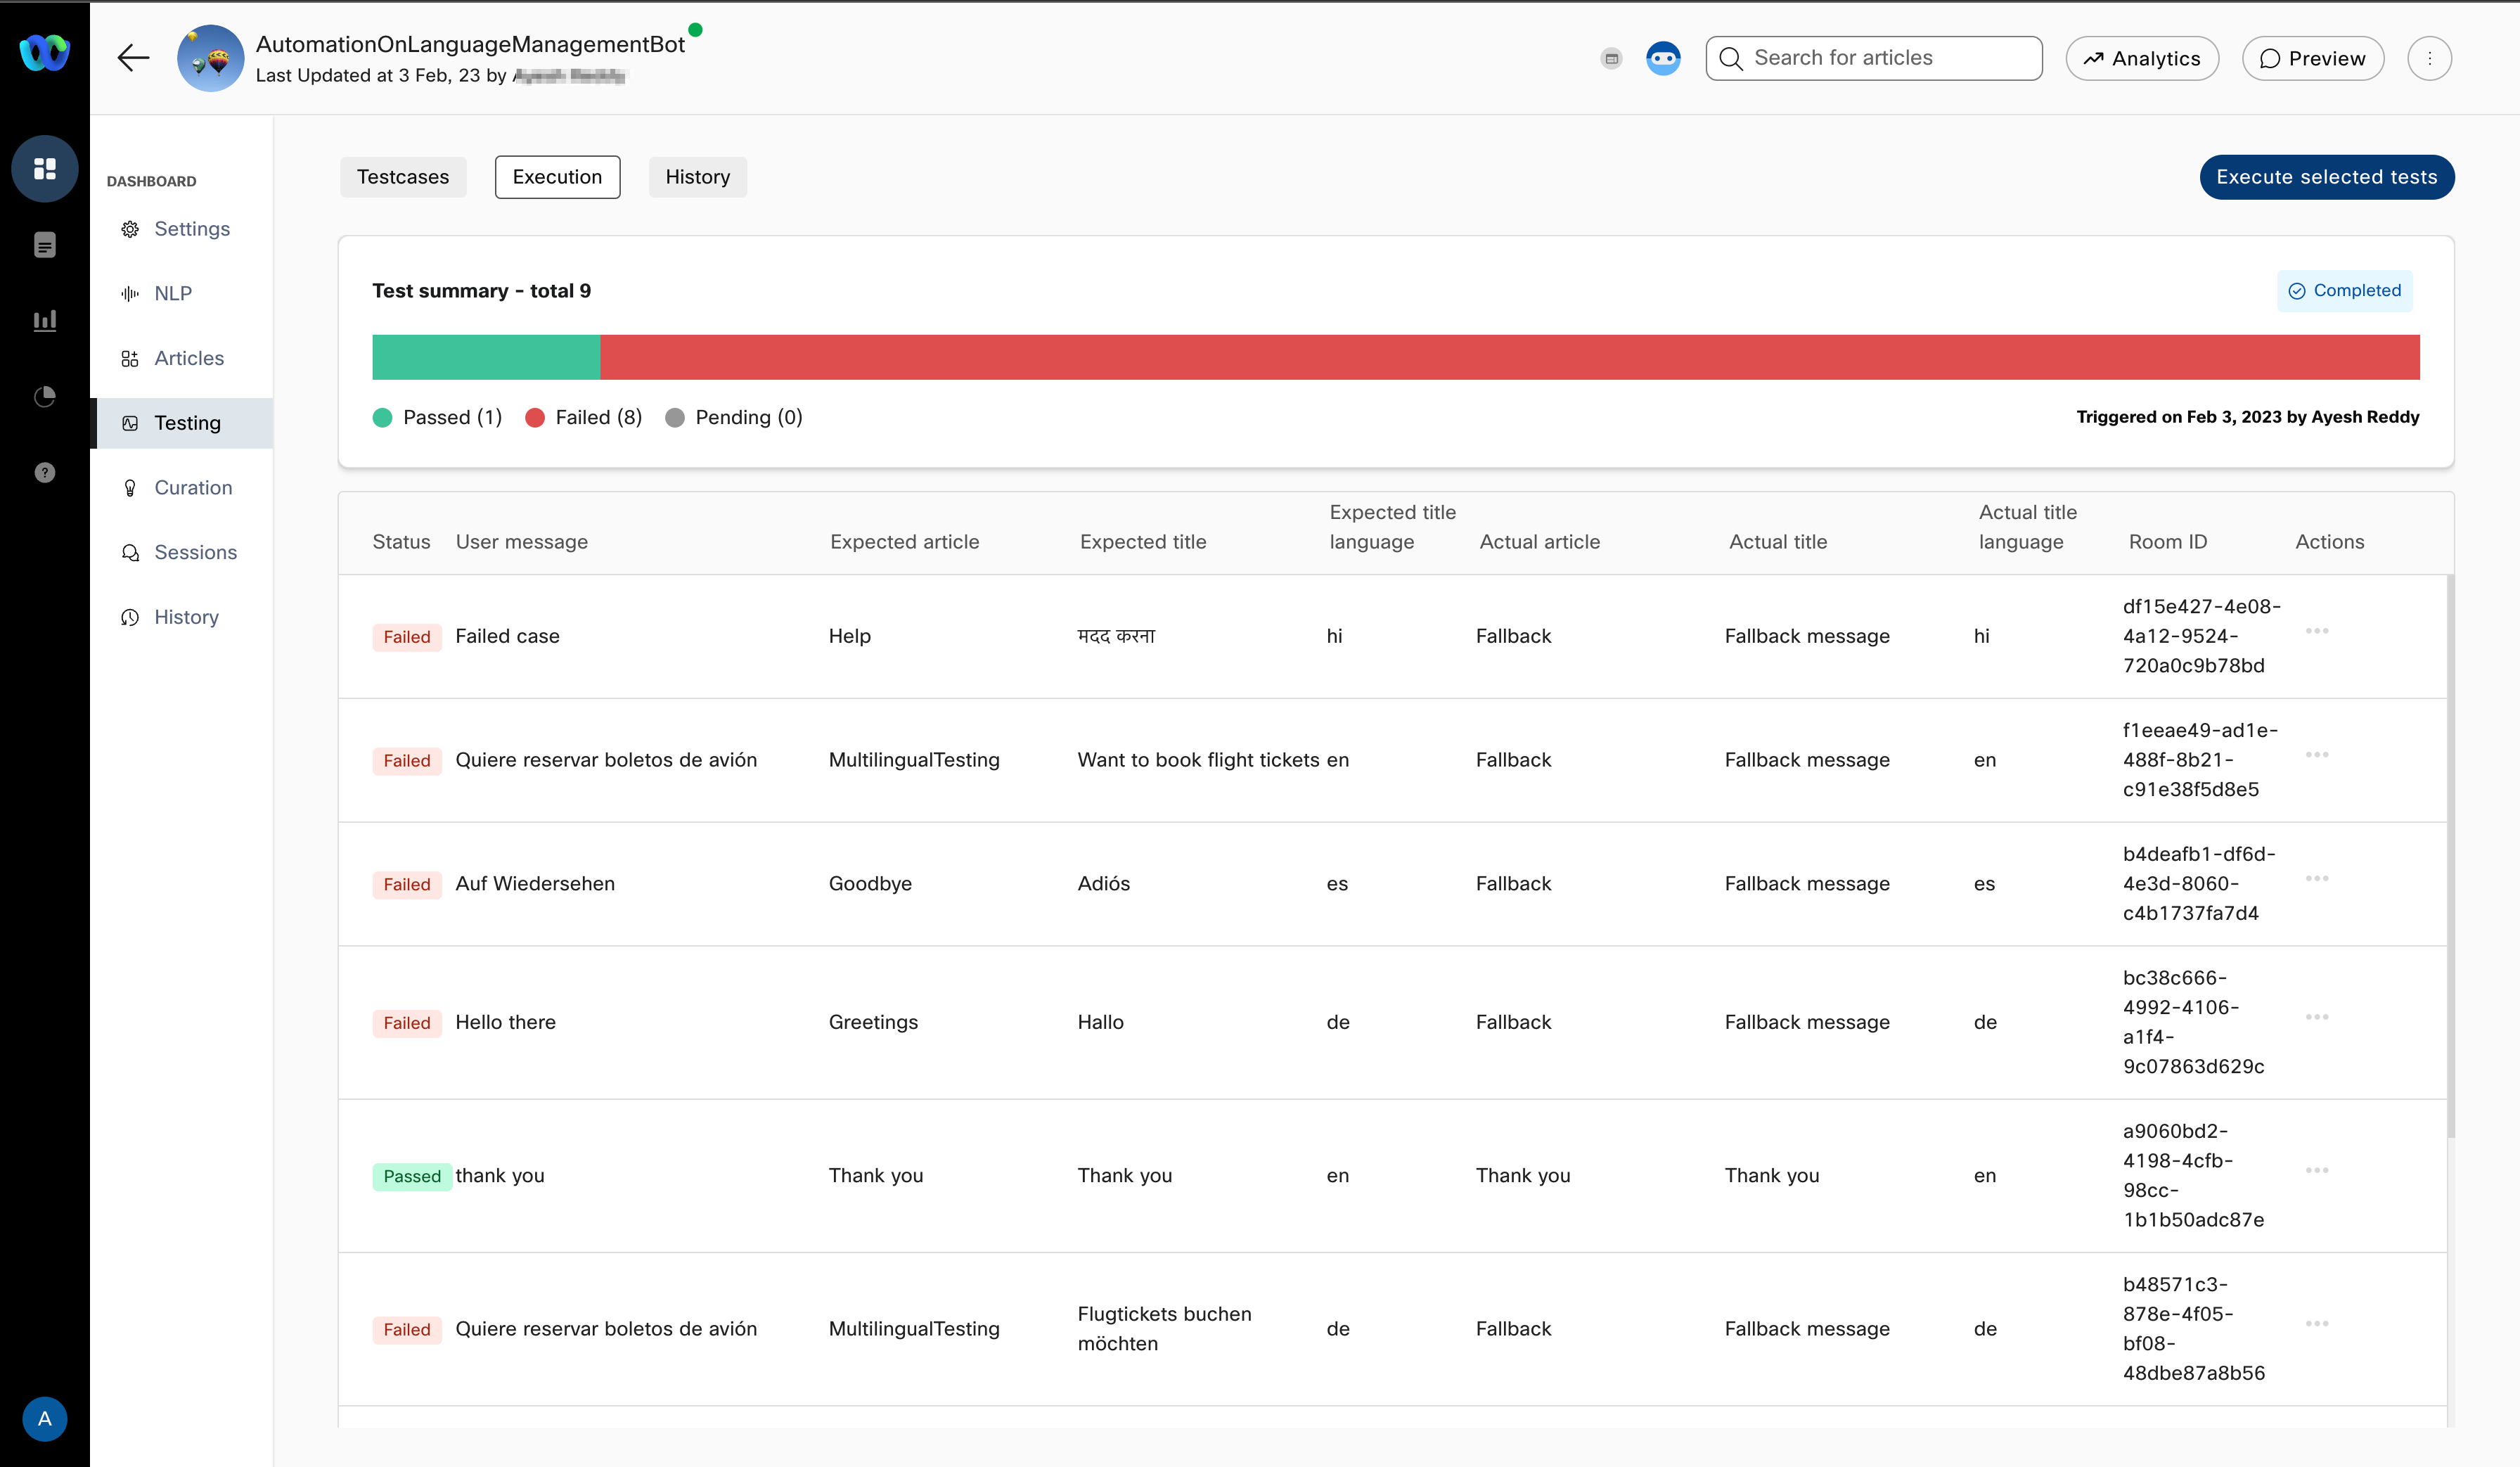Viewport: 2520px width, 1467px height.
Task: Click the red failed segment of summary bar
Action: 1510,357
